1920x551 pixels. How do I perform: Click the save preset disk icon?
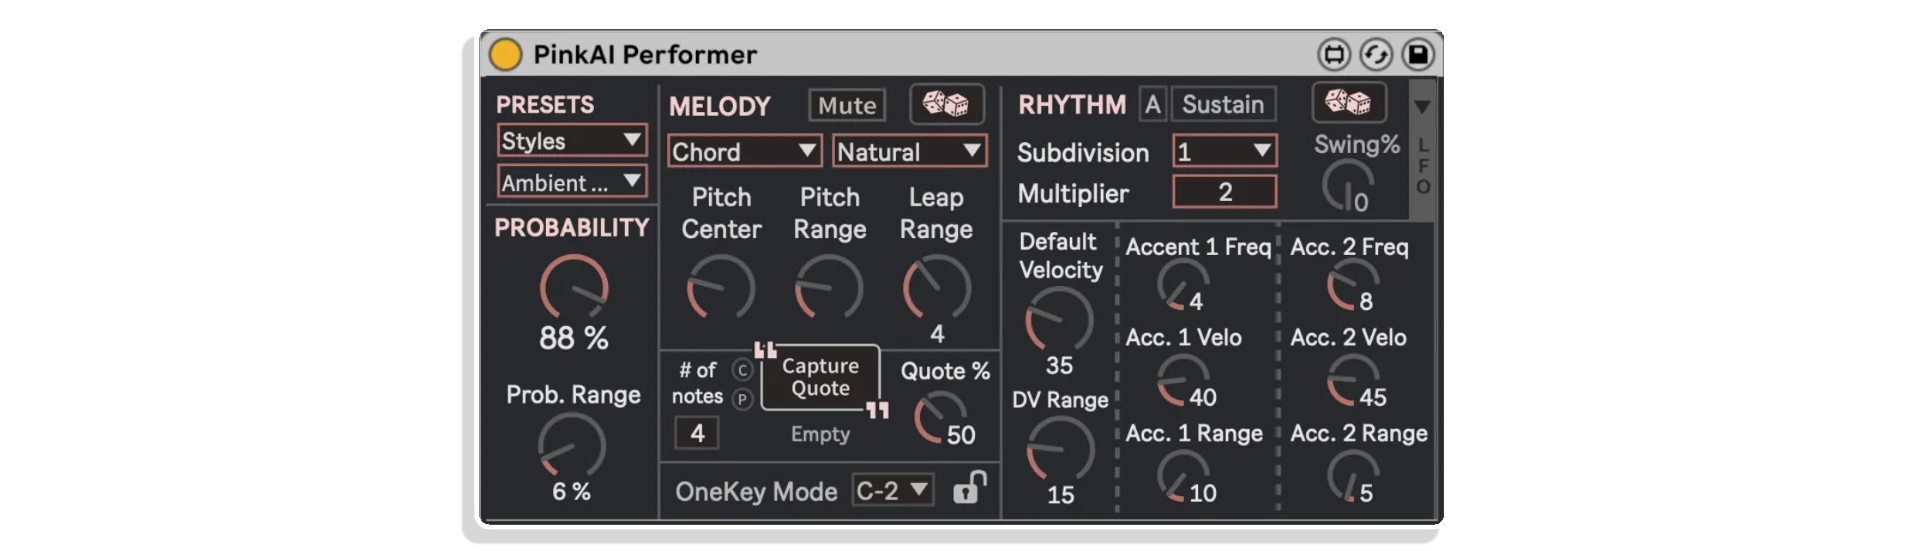1418,54
